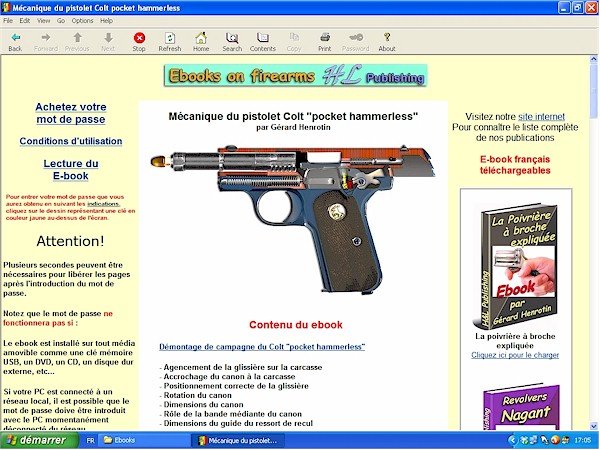Click the 'Ebooks on firearms HL Publishing' banner

coord(295,75)
